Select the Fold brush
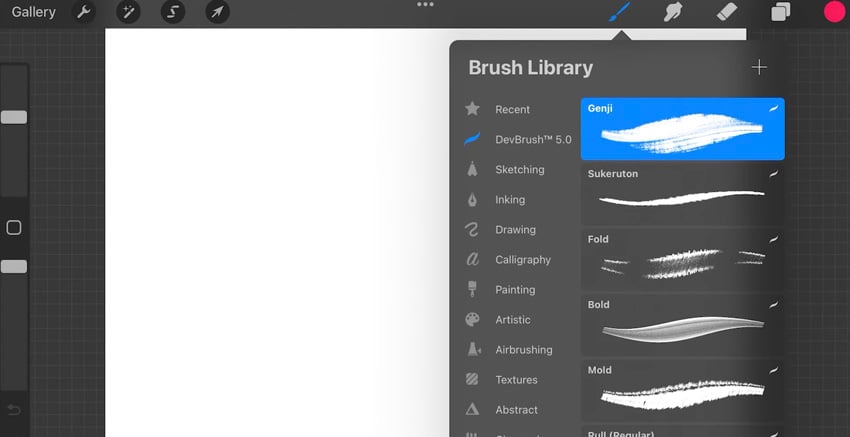This screenshot has height=437, width=850. coord(682,260)
